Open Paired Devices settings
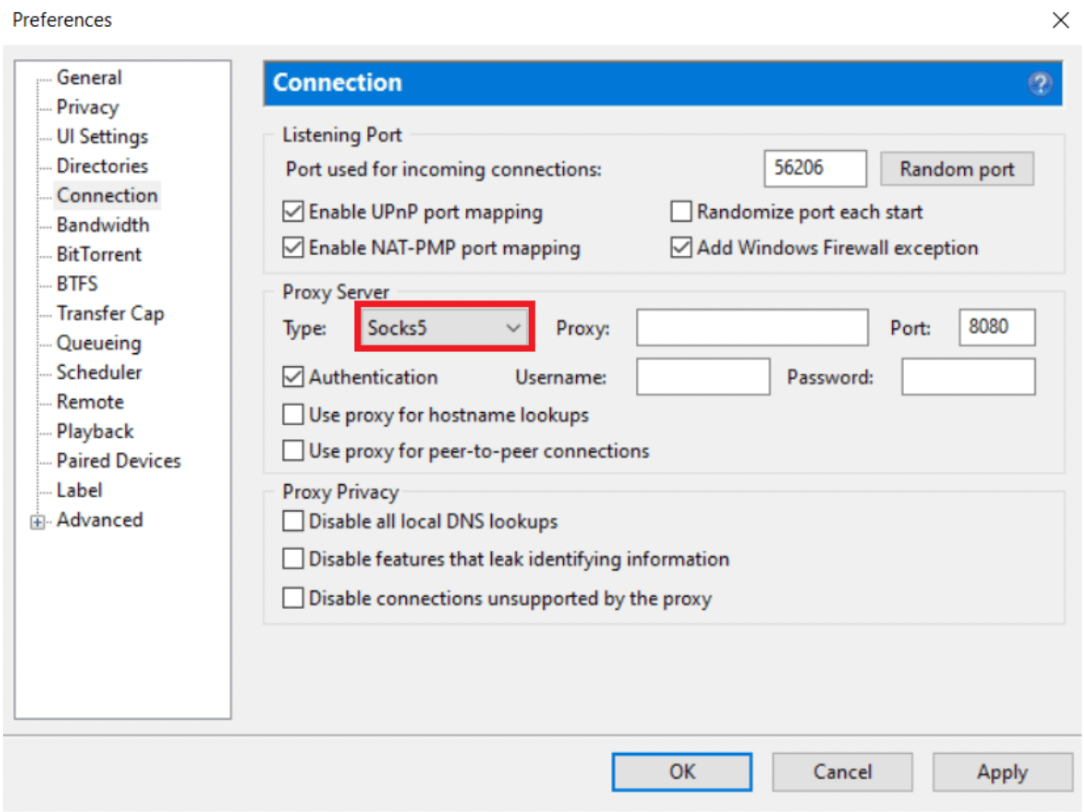The width and height of the screenshot is (1084, 812). pos(119,461)
